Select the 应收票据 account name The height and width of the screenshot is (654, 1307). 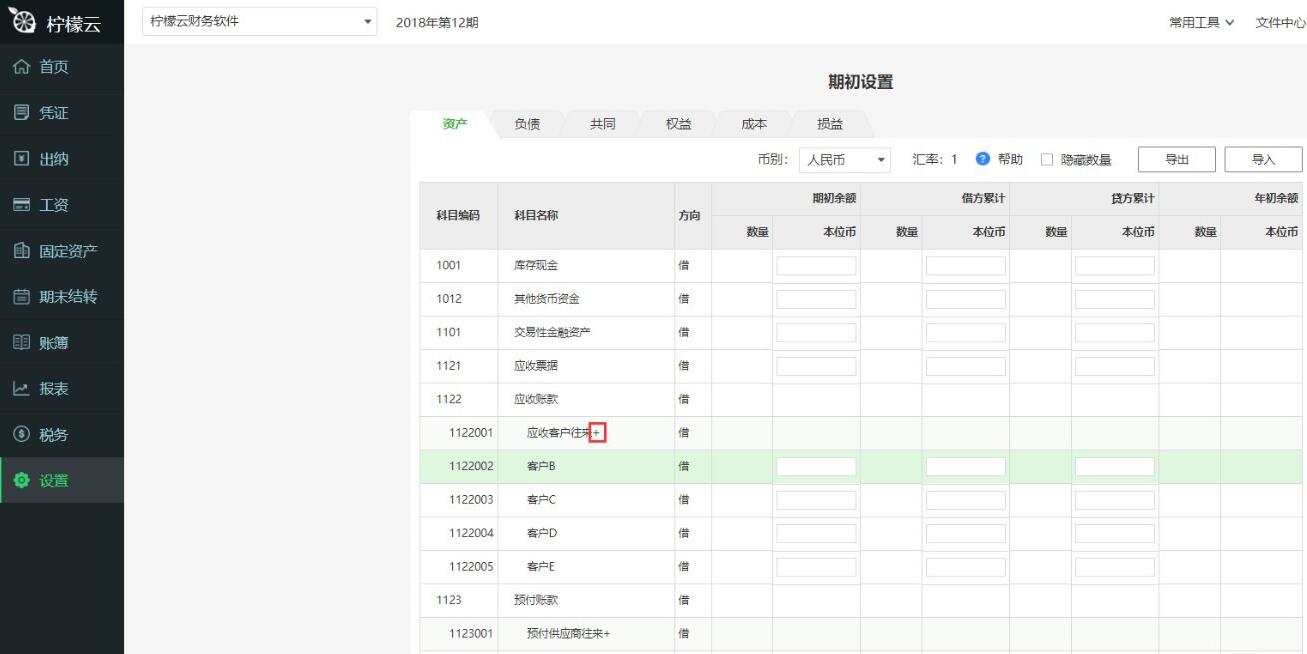[x=536, y=366]
